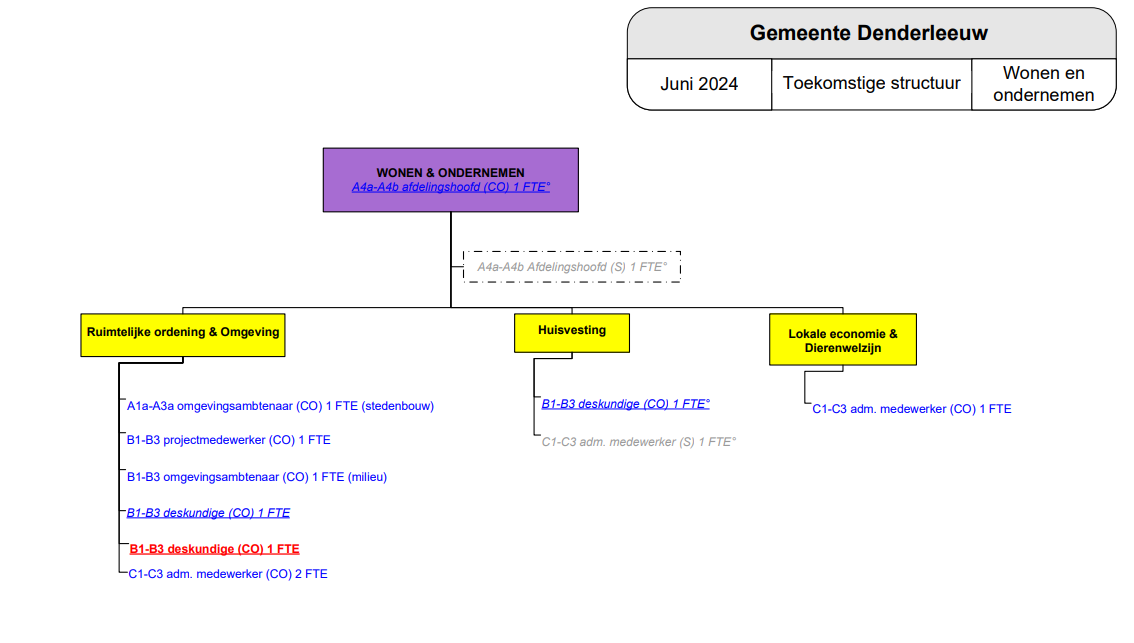Click the red bold B1-B3 deskundige entry

coord(214,549)
